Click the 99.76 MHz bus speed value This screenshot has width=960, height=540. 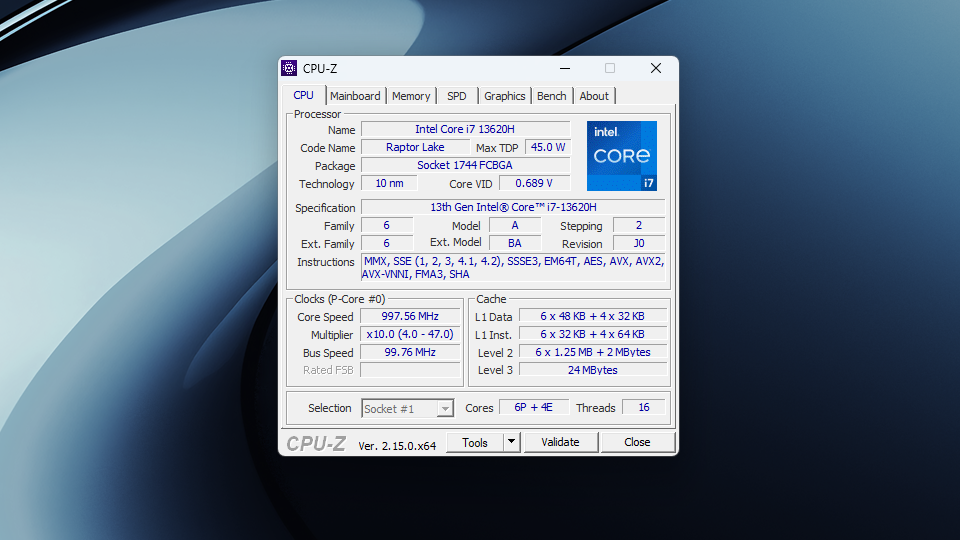(x=410, y=352)
